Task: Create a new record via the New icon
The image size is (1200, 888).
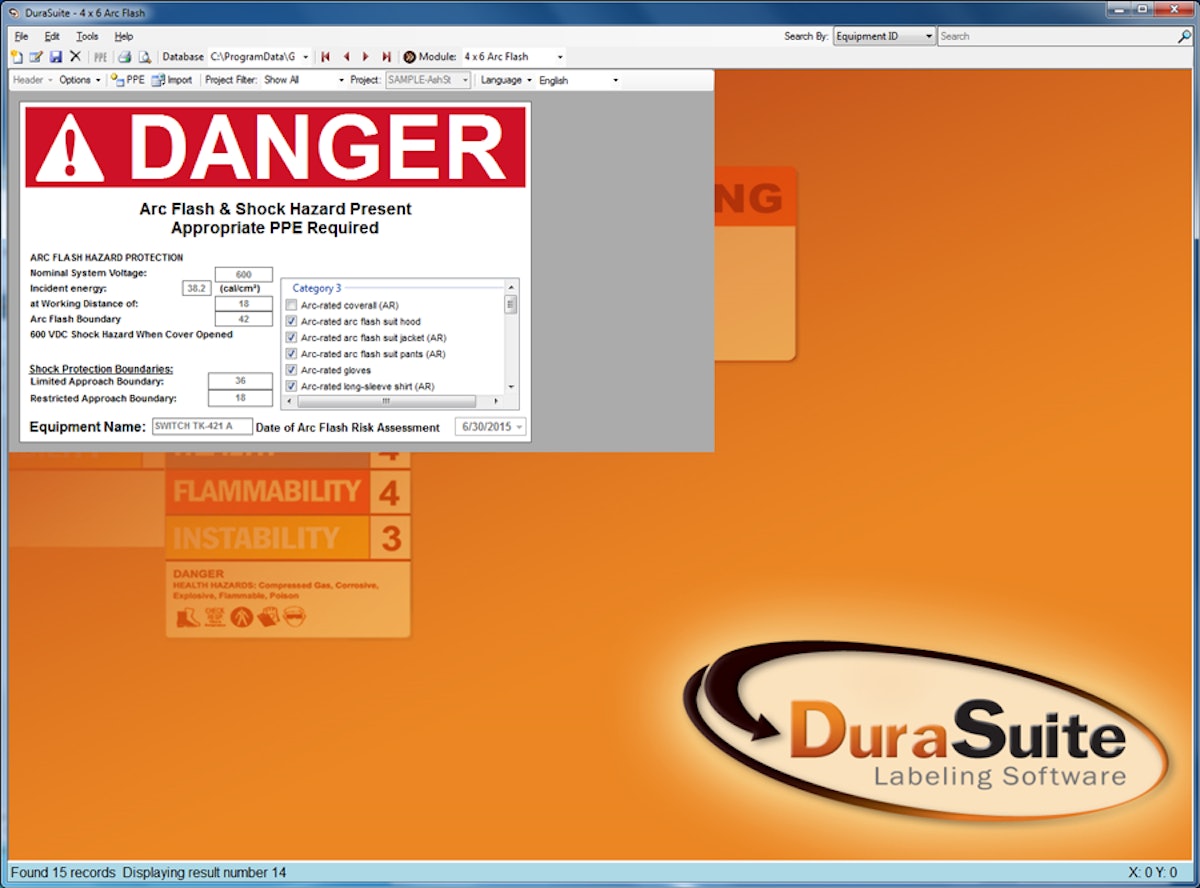Action: pyautogui.click(x=17, y=57)
